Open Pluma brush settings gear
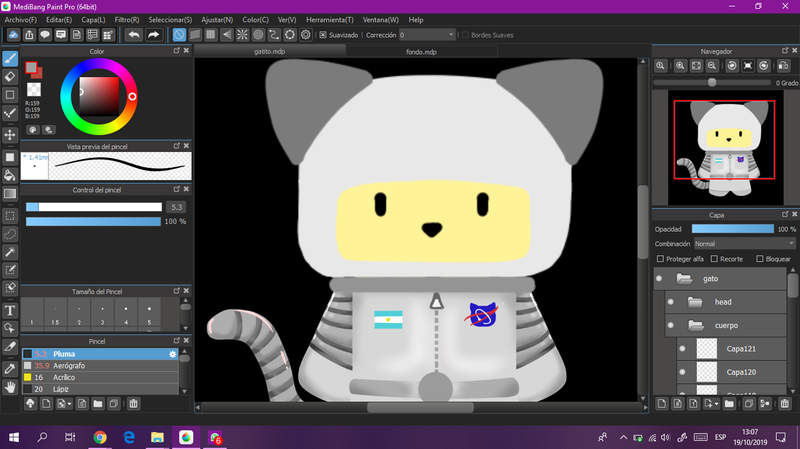The height and width of the screenshot is (449, 800). click(x=172, y=354)
